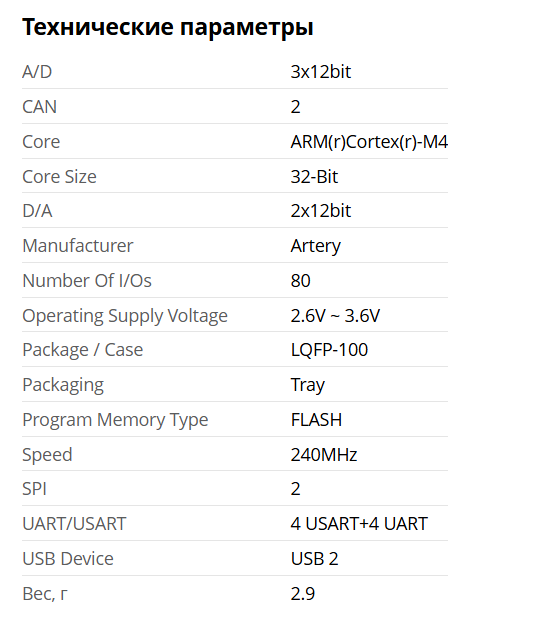Select the Number Of I/Os label
The height and width of the screenshot is (620, 547).
(87, 281)
